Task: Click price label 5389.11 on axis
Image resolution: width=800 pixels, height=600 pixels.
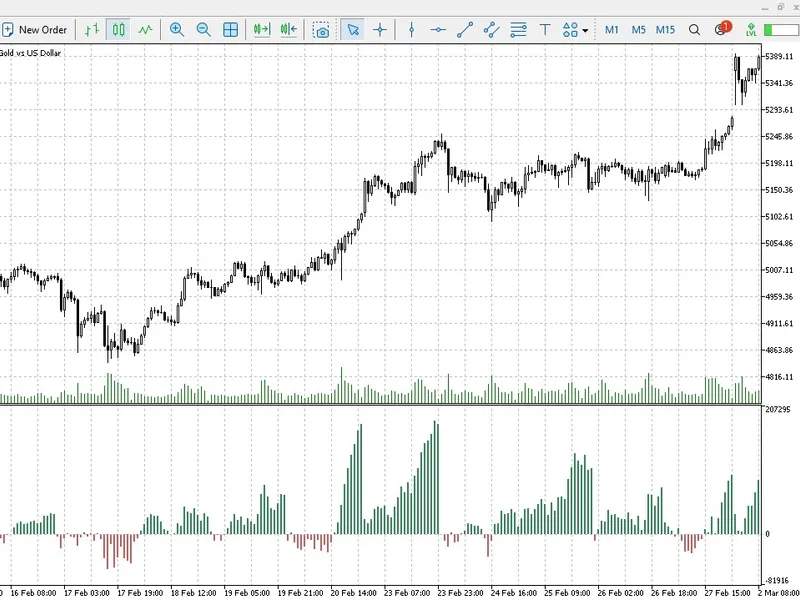Action: (x=779, y=56)
